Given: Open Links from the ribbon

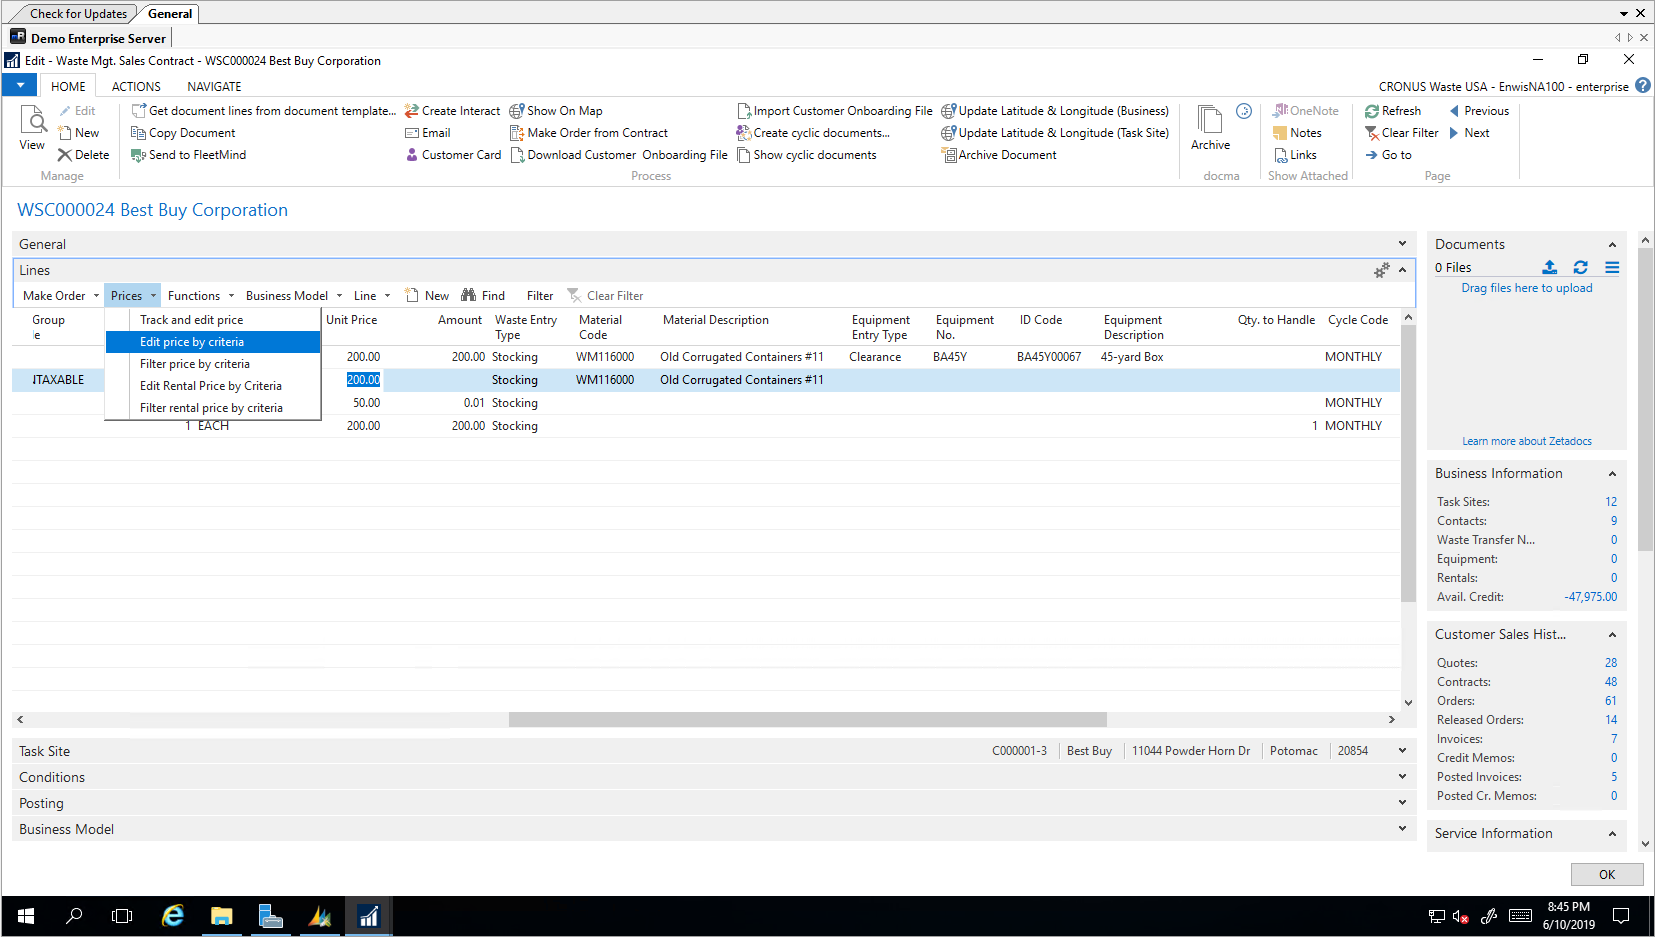Looking at the screenshot, I should point(1295,155).
